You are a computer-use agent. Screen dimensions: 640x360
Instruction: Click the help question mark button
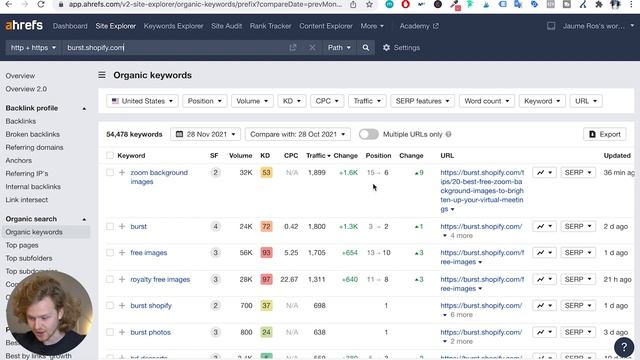[x=624, y=347]
